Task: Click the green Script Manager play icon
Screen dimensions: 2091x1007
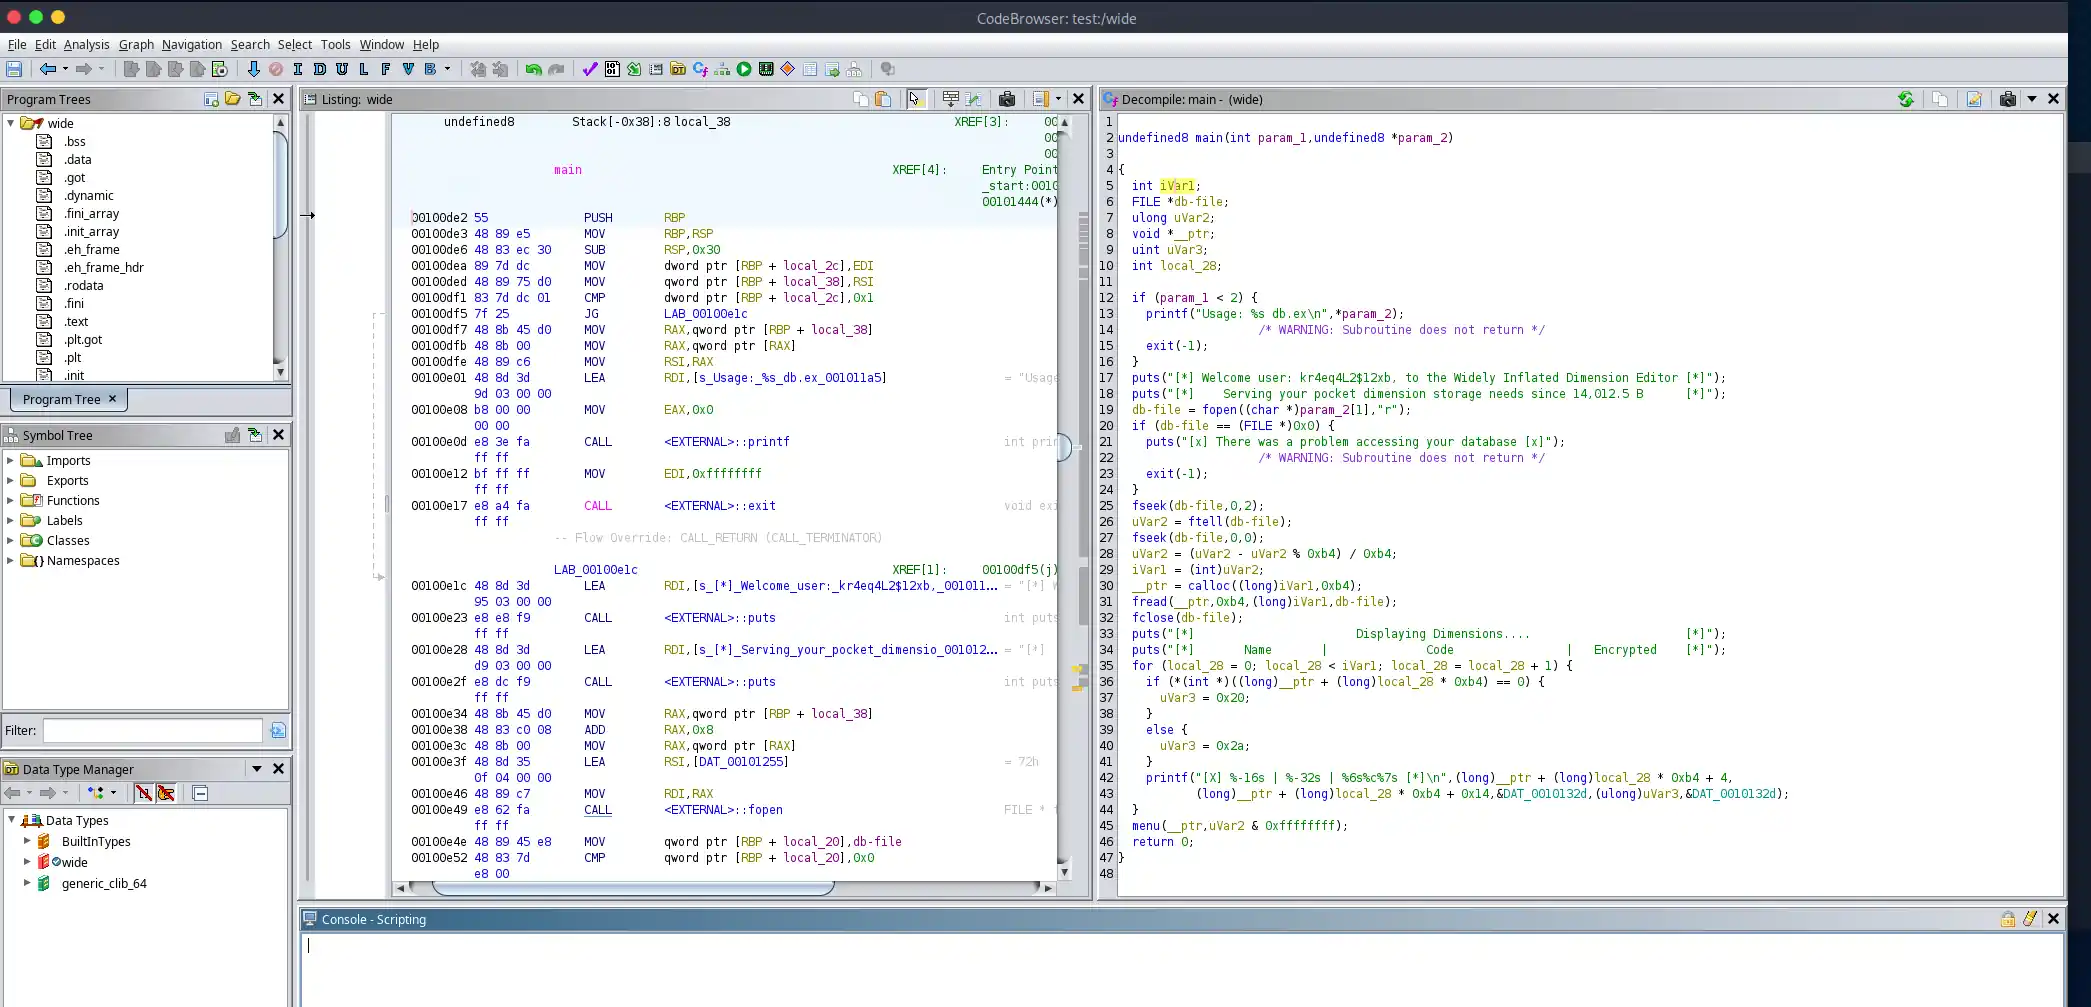Action: tap(744, 69)
